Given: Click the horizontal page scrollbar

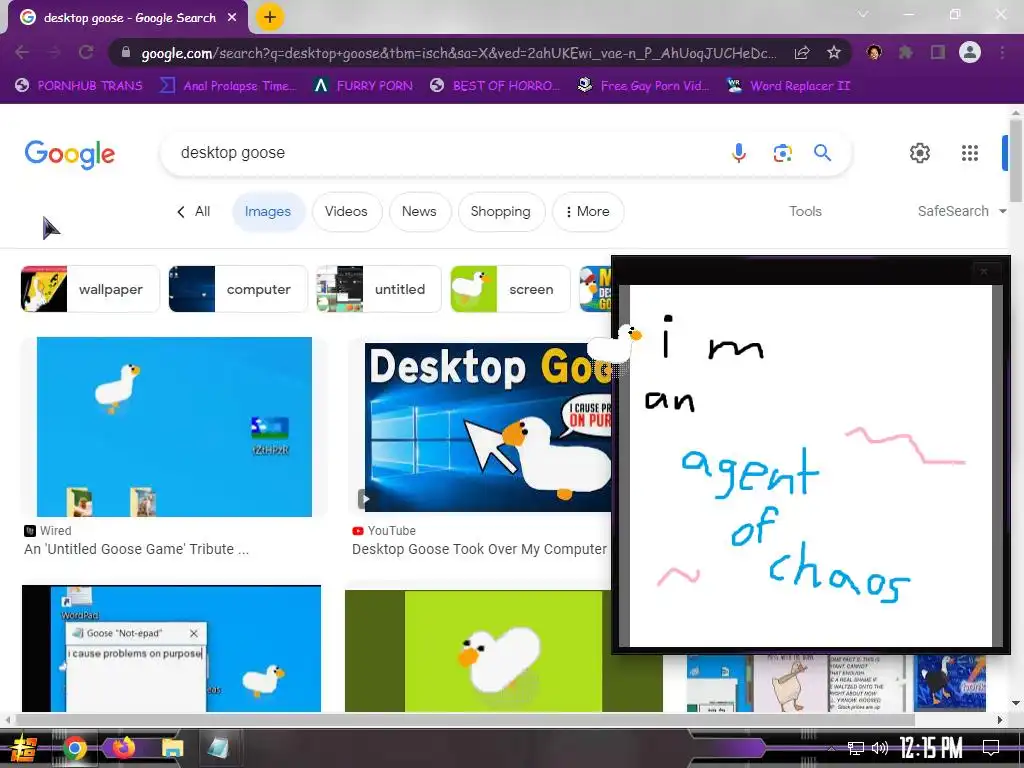Looking at the screenshot, I should 465,720.
